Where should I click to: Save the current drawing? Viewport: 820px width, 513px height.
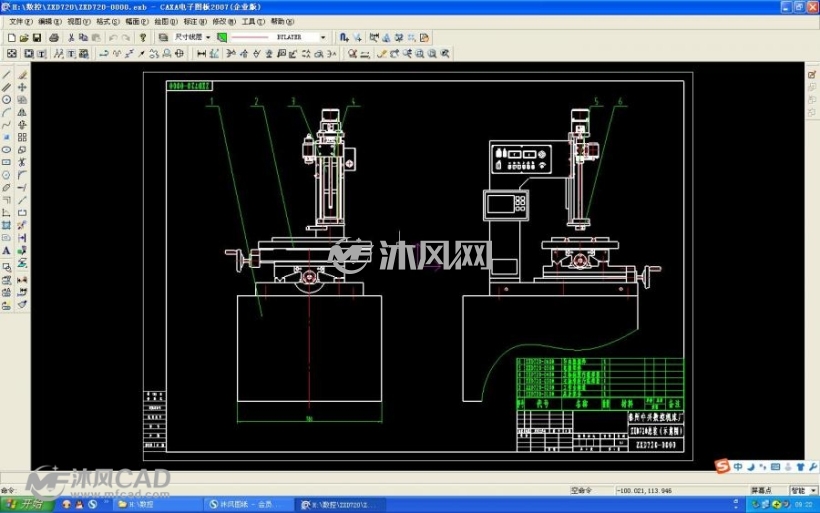pos(37,38)
